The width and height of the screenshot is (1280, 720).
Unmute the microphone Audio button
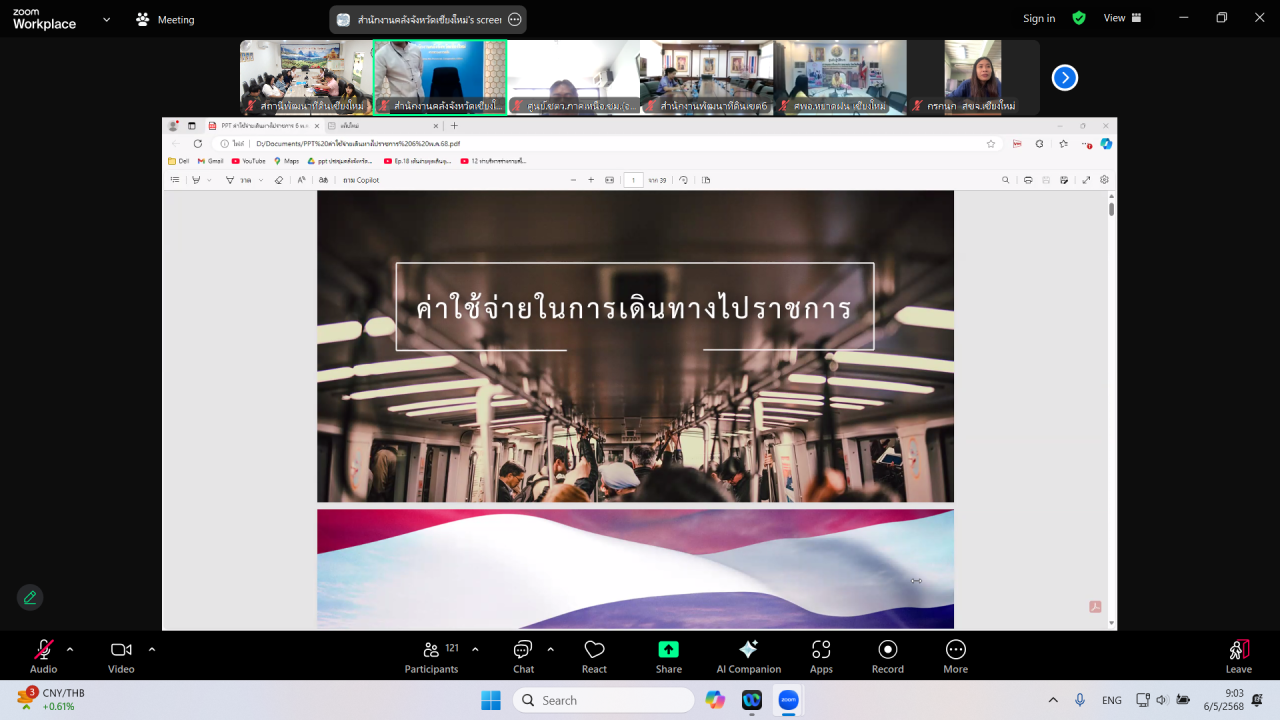tap(43, 656)
